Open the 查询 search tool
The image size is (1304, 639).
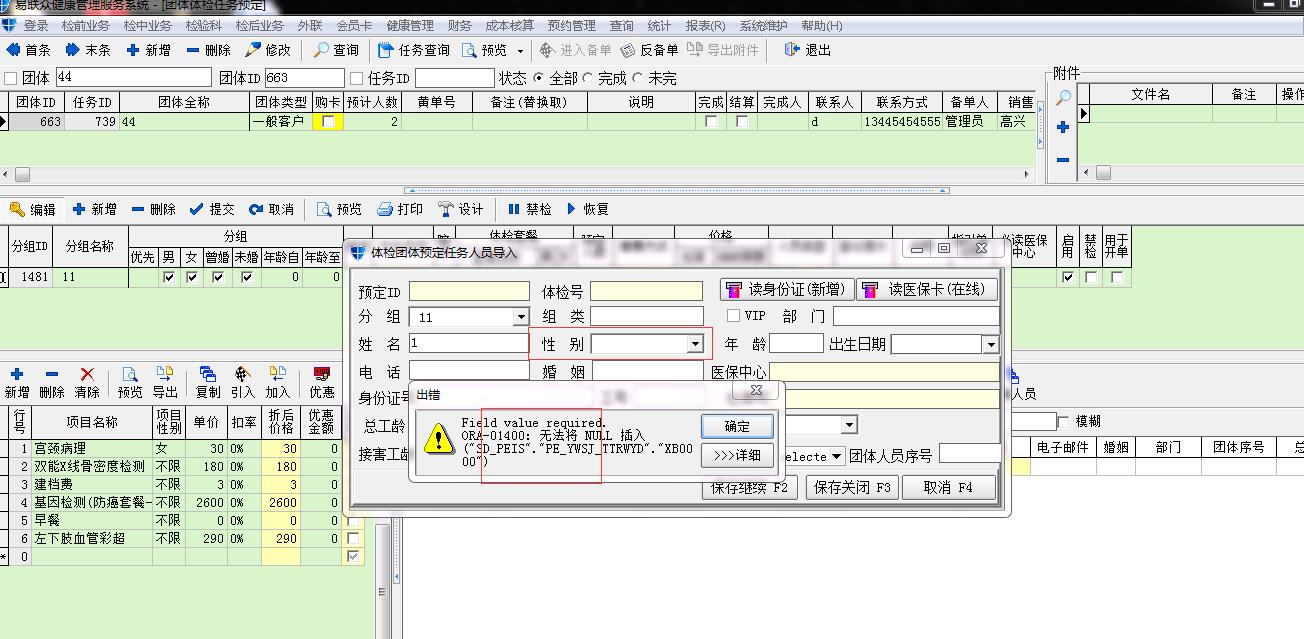(336, 50)
